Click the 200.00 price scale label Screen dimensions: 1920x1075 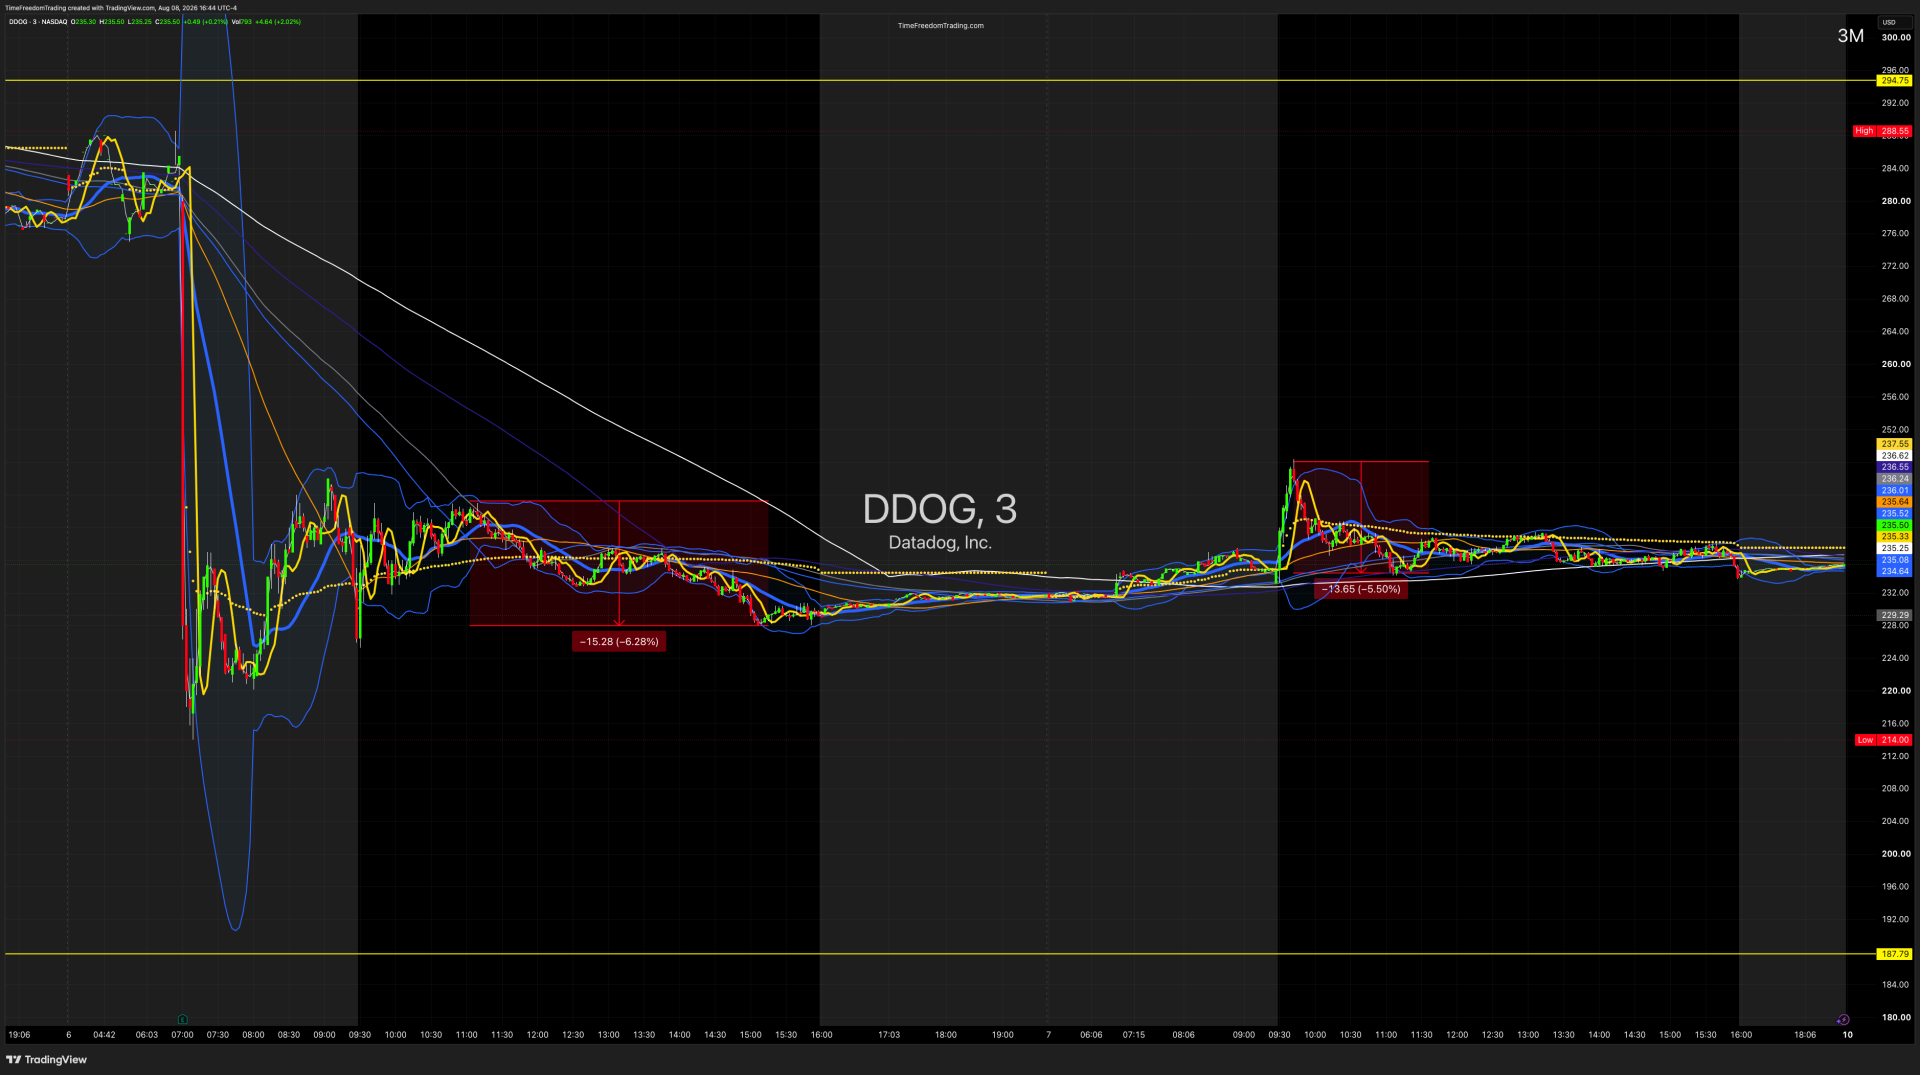click(x=1896, y=854)
